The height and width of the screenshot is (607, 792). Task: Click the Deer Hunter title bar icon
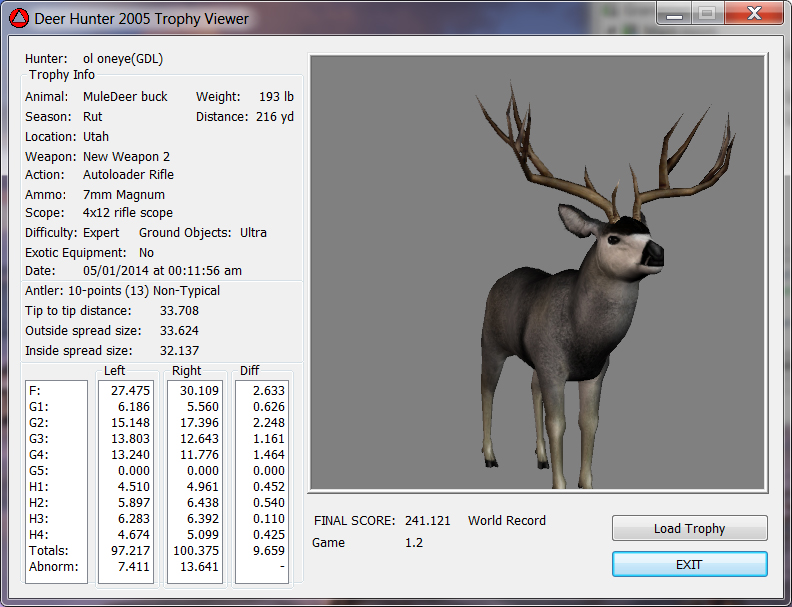(x=19, y=18)
